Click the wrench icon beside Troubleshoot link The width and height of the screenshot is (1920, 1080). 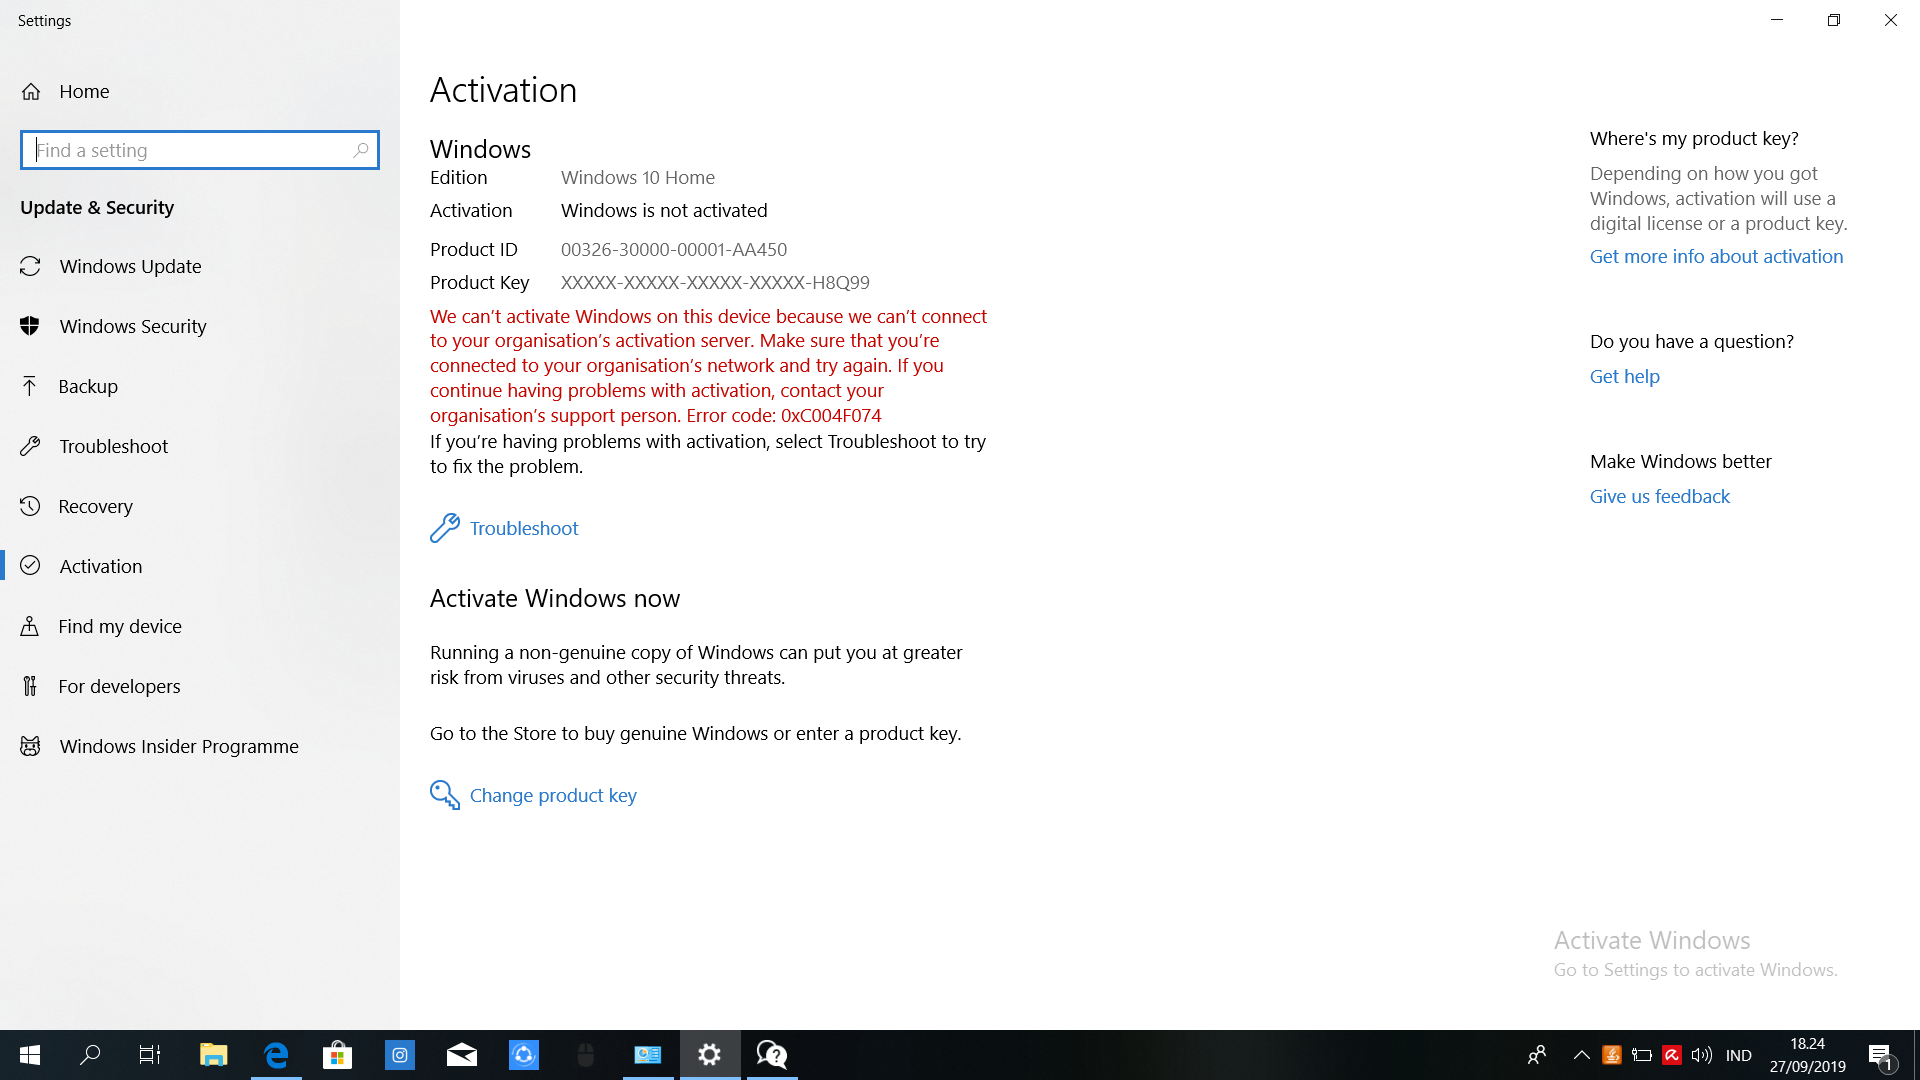[445, 528]
